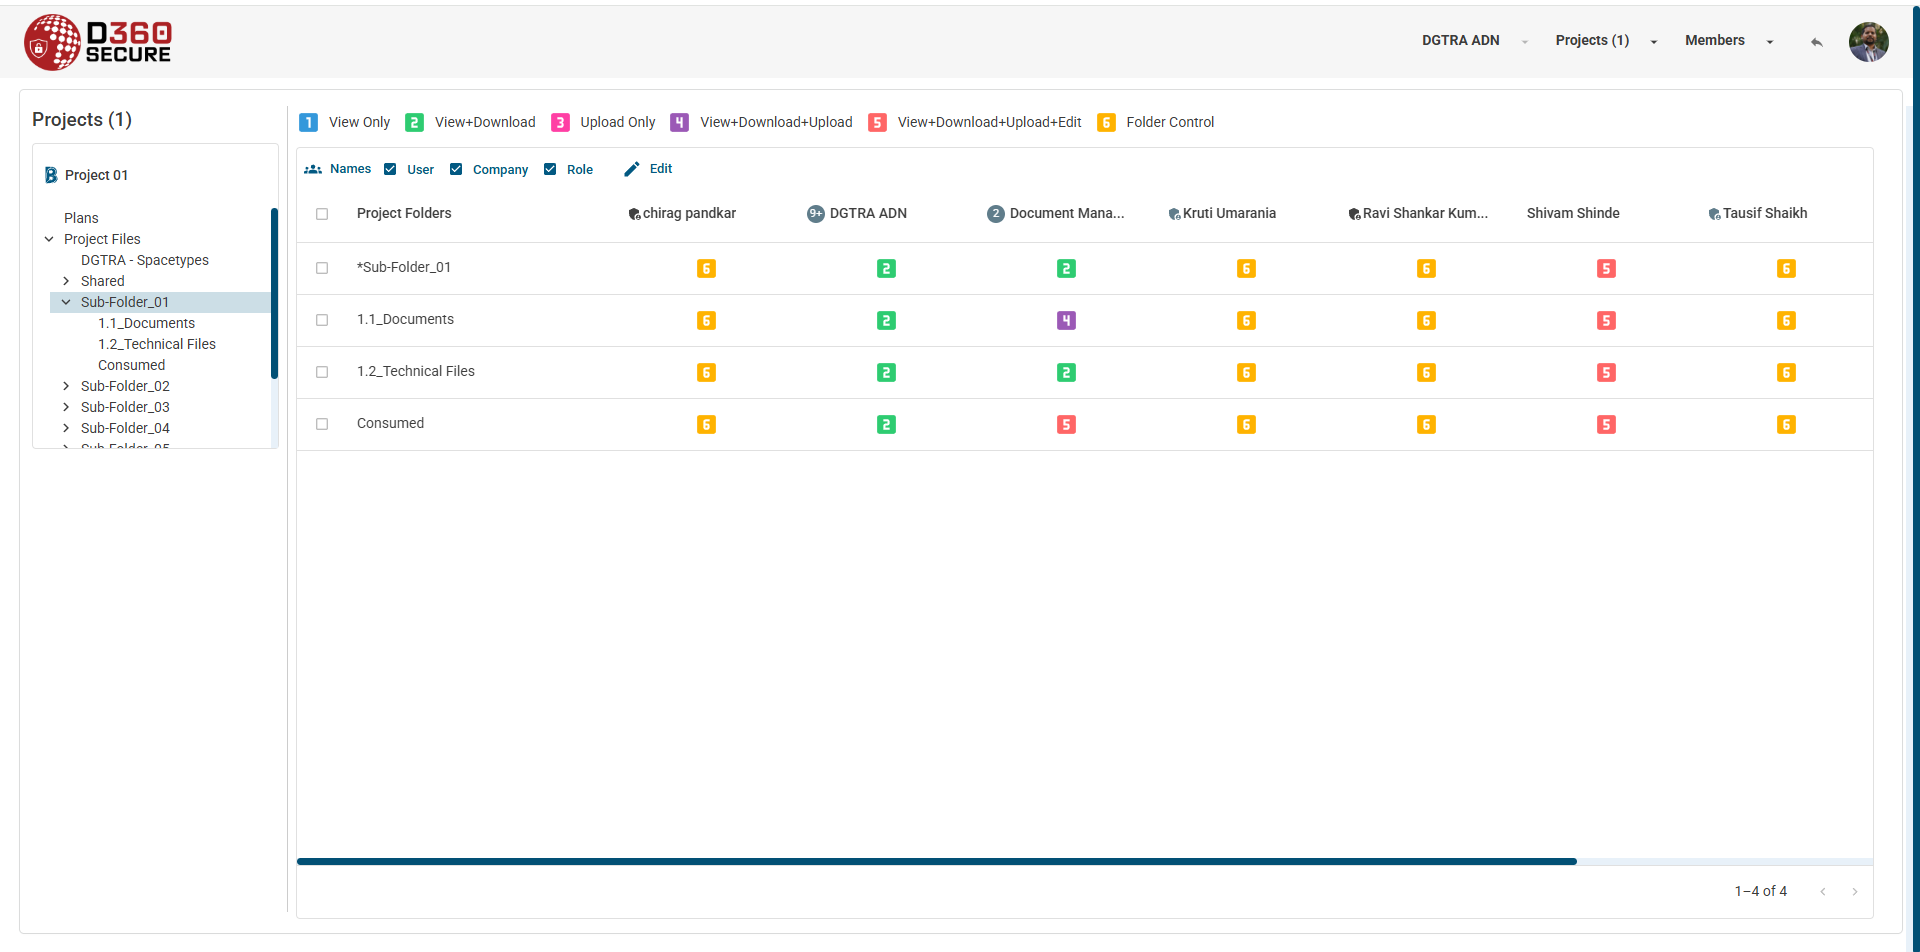
Task: Toggle the Company checkbox
Action: 456,169
